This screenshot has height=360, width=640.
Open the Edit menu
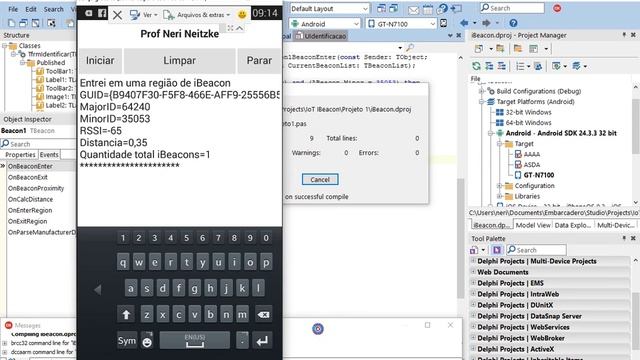pos(31,9)
